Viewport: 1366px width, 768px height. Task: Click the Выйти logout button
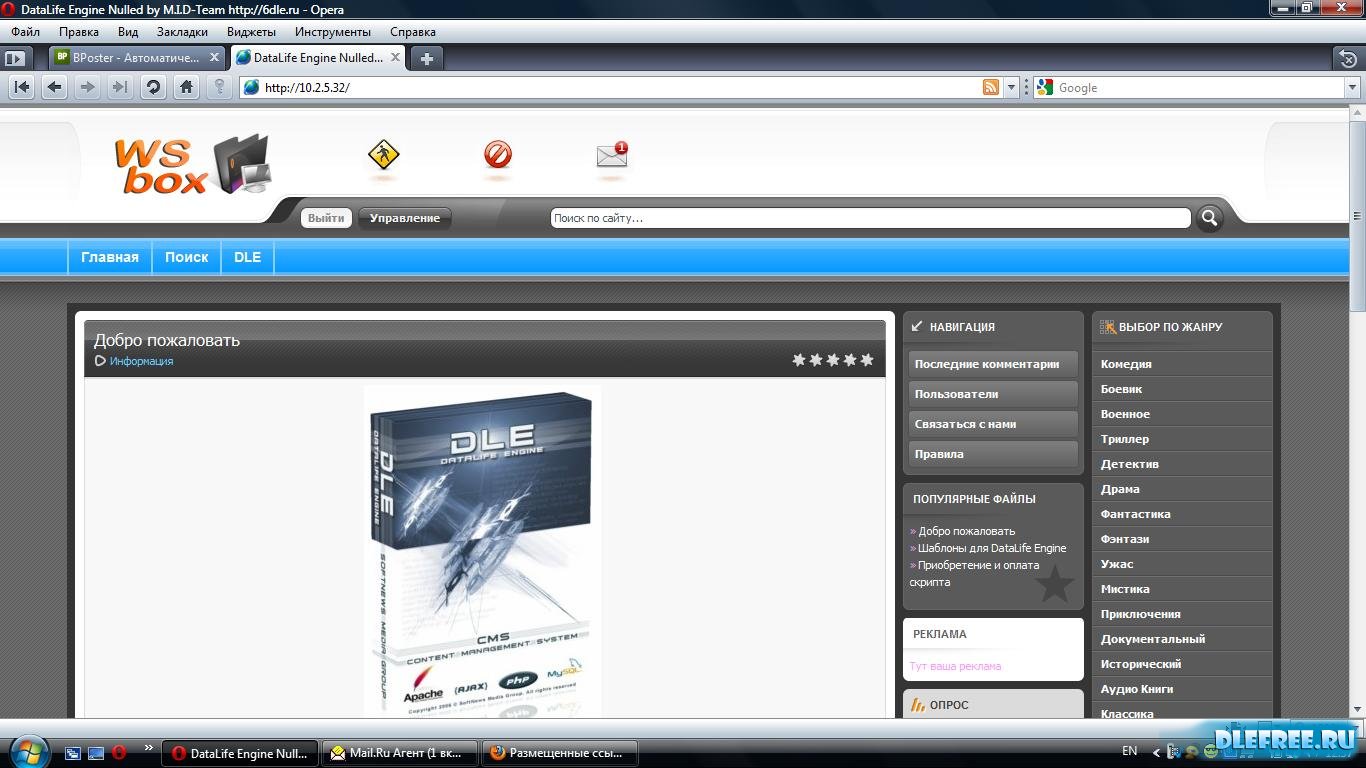pyautogui.click(x=326, y=218)
